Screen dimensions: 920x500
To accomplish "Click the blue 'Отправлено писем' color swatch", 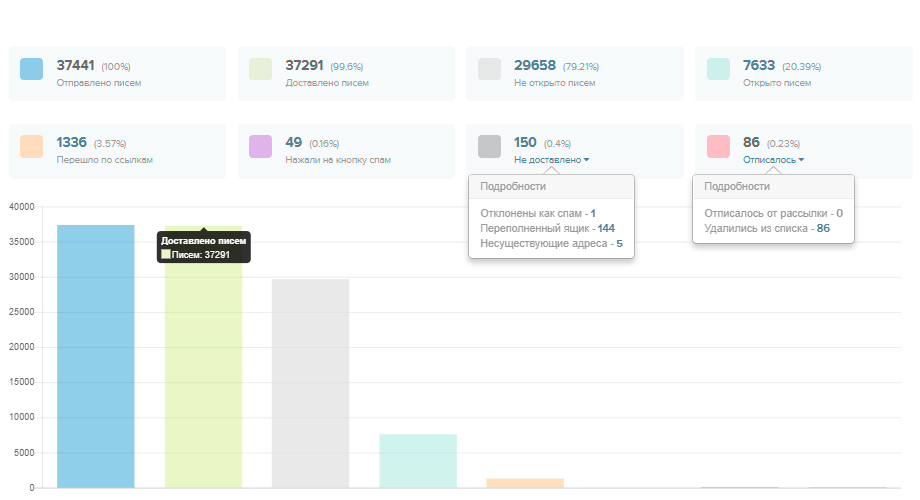I will (x=31, y=69).
